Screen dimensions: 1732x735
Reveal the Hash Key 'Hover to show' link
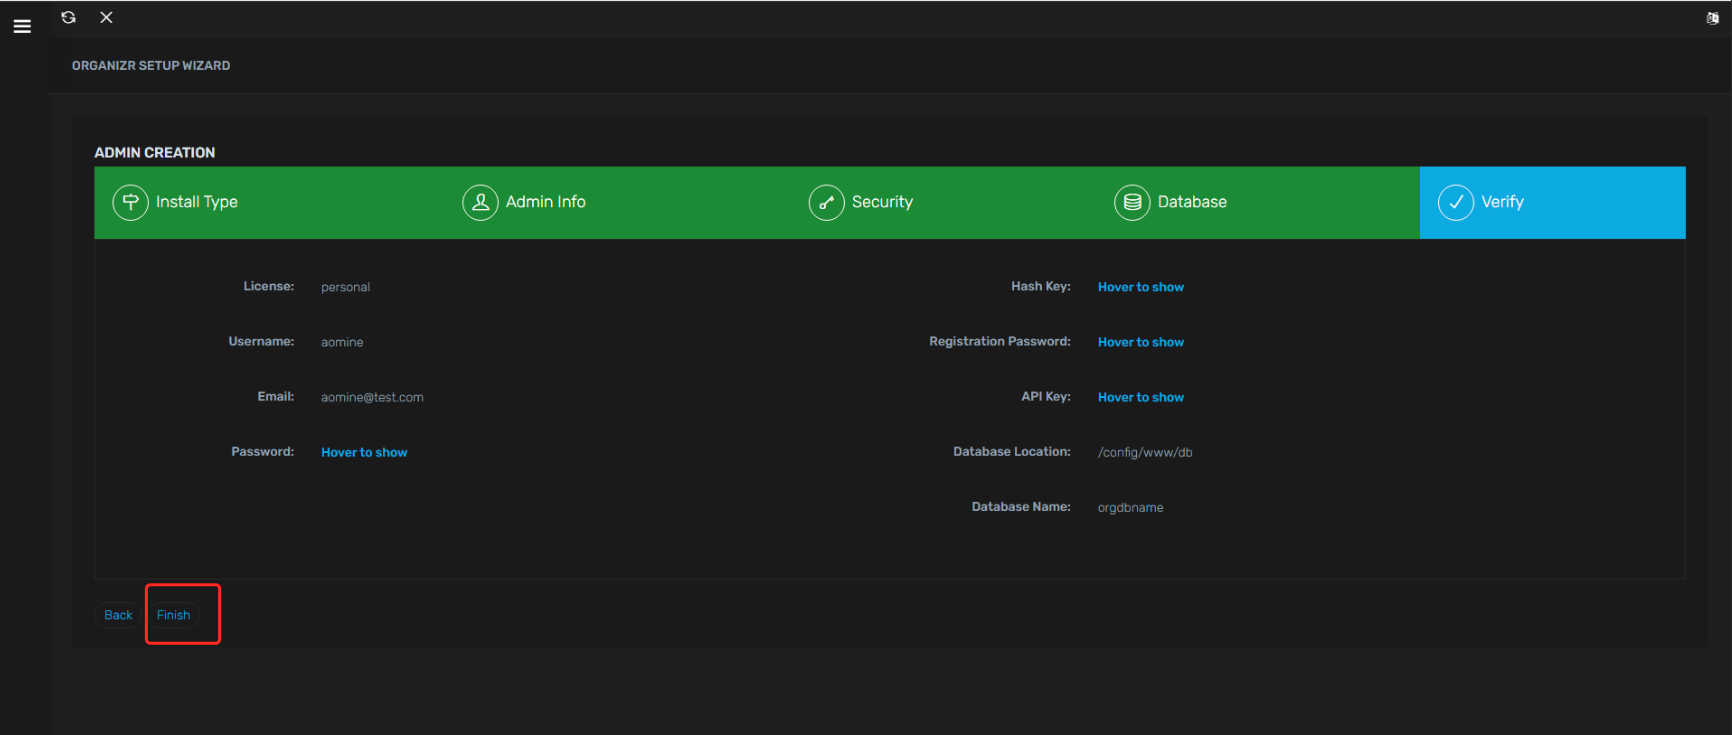[x=1141, y=287]
